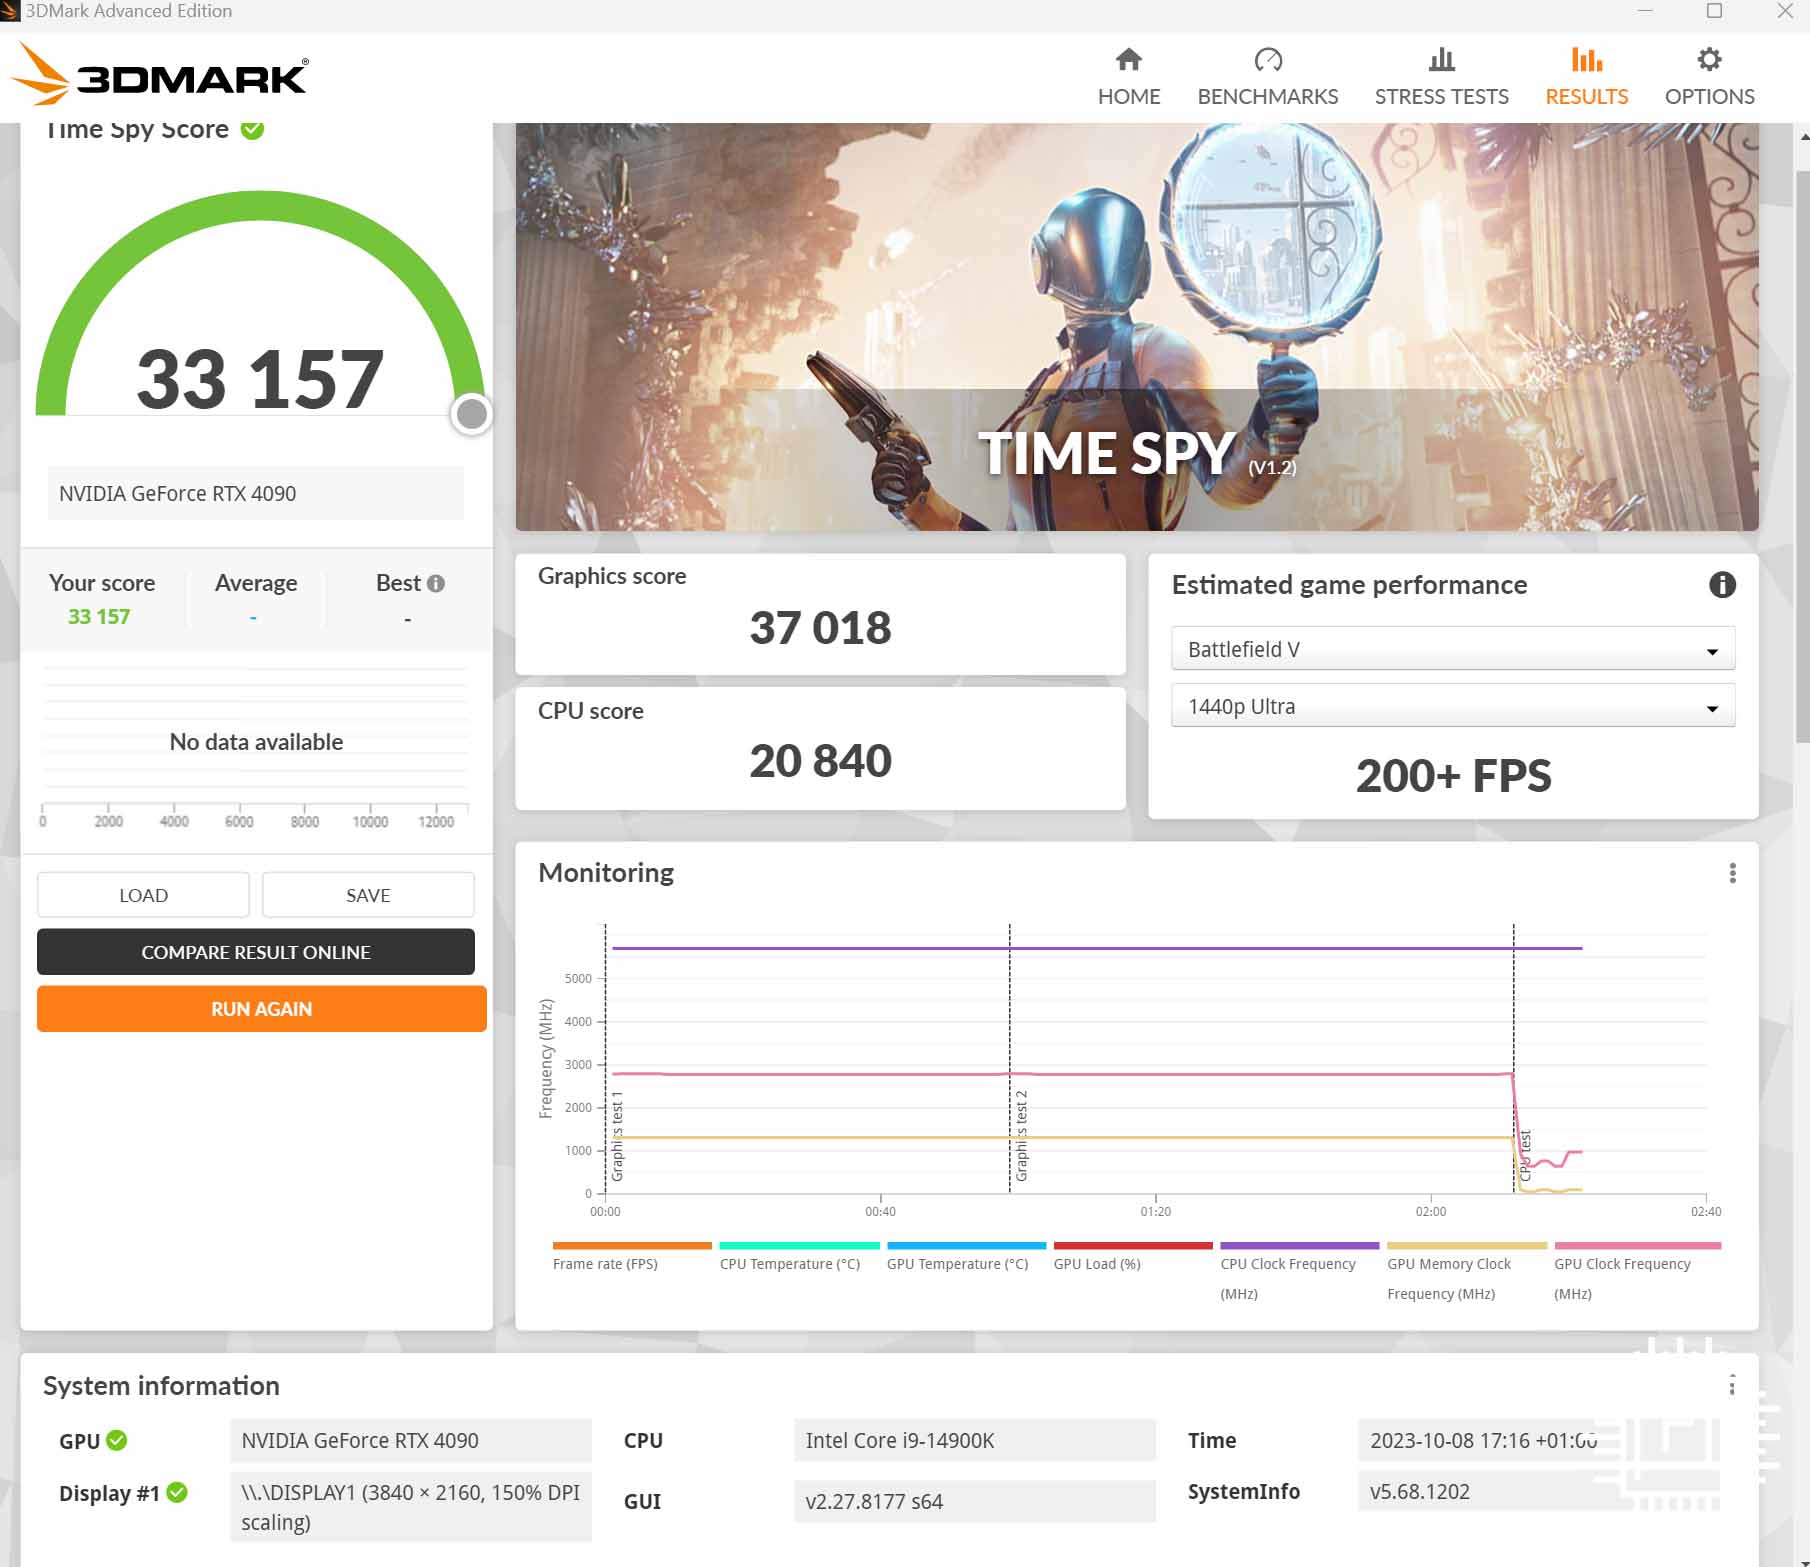
Task: Click the green check next to Display #1
Action: (177, 1492)
